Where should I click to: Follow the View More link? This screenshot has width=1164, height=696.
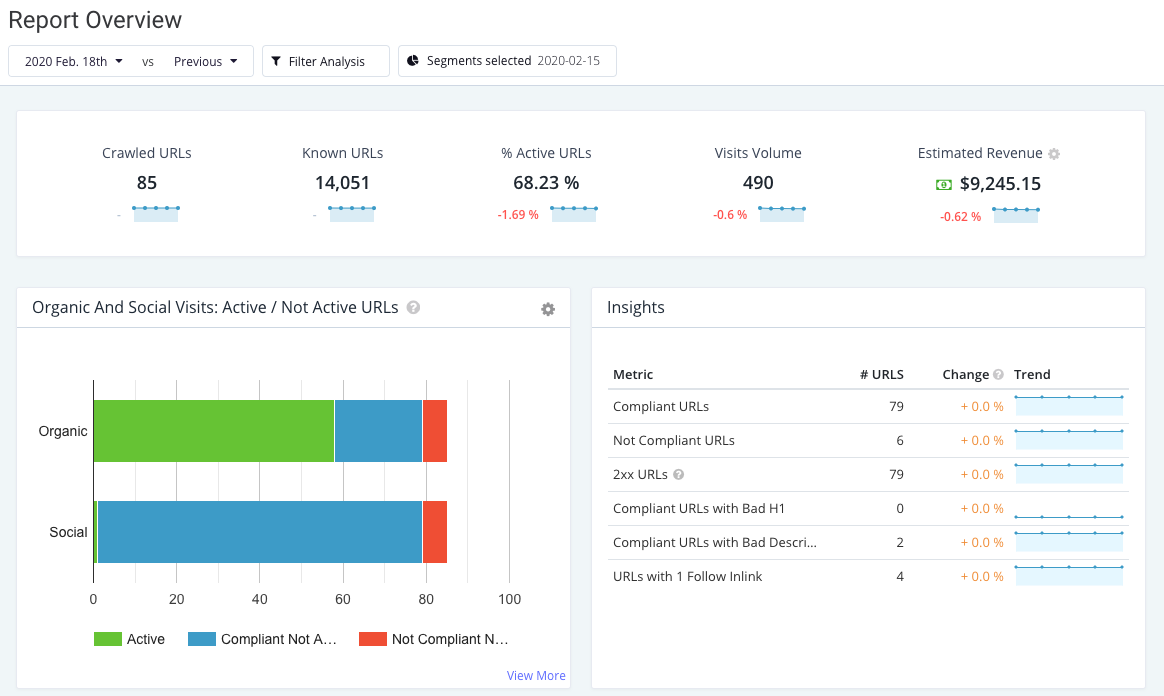click(x=536, y=675)
